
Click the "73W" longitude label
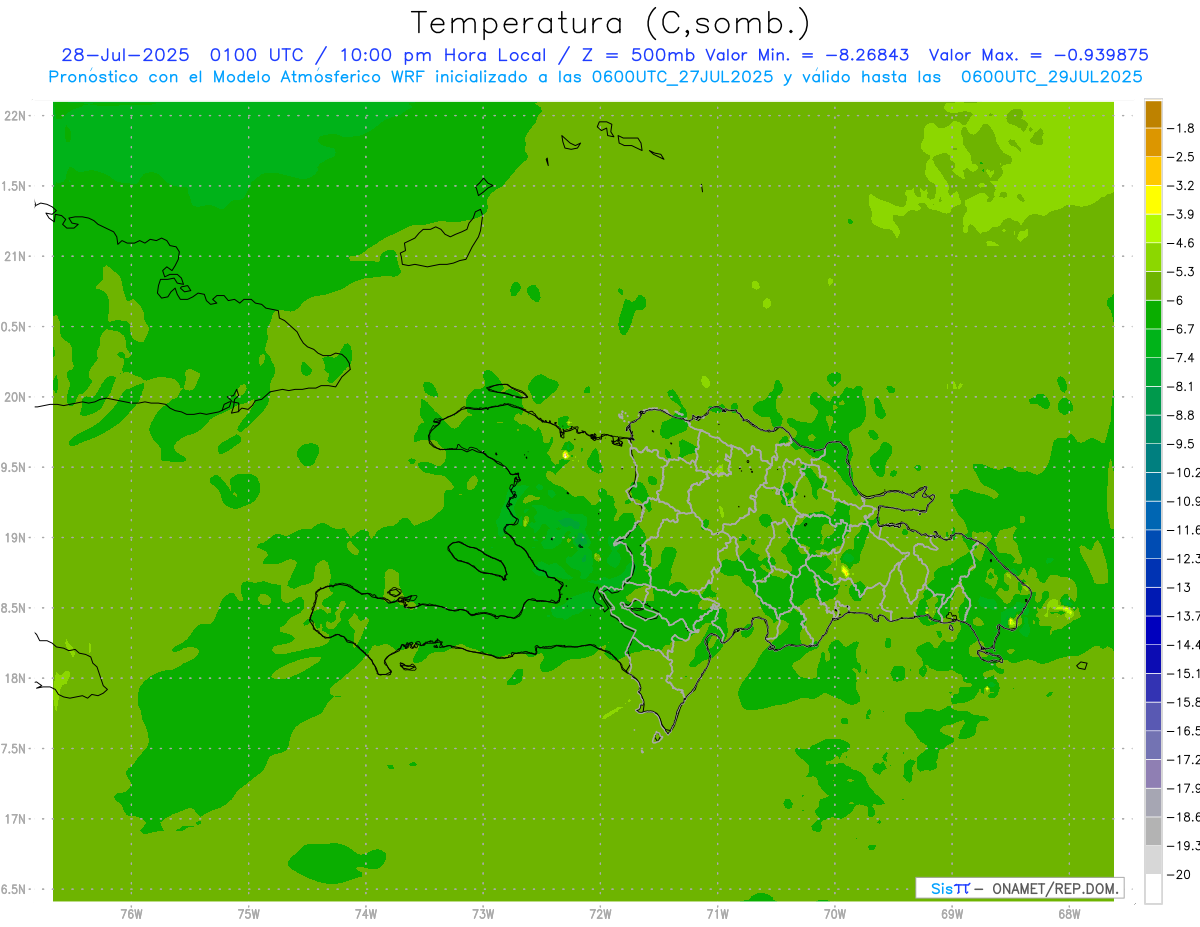click(x=483, y=913)
